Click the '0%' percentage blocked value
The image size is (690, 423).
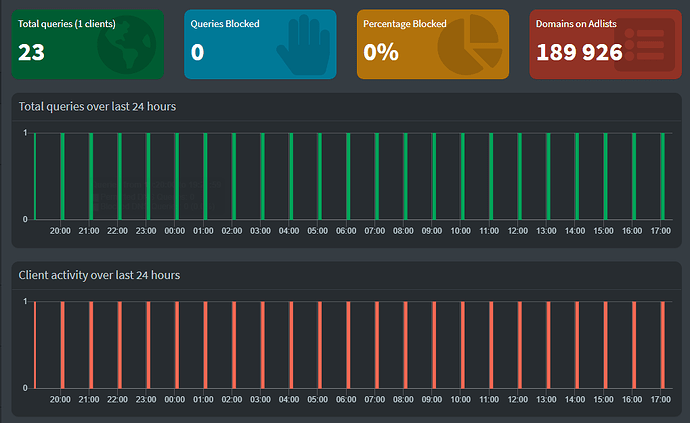coord(381,52)
